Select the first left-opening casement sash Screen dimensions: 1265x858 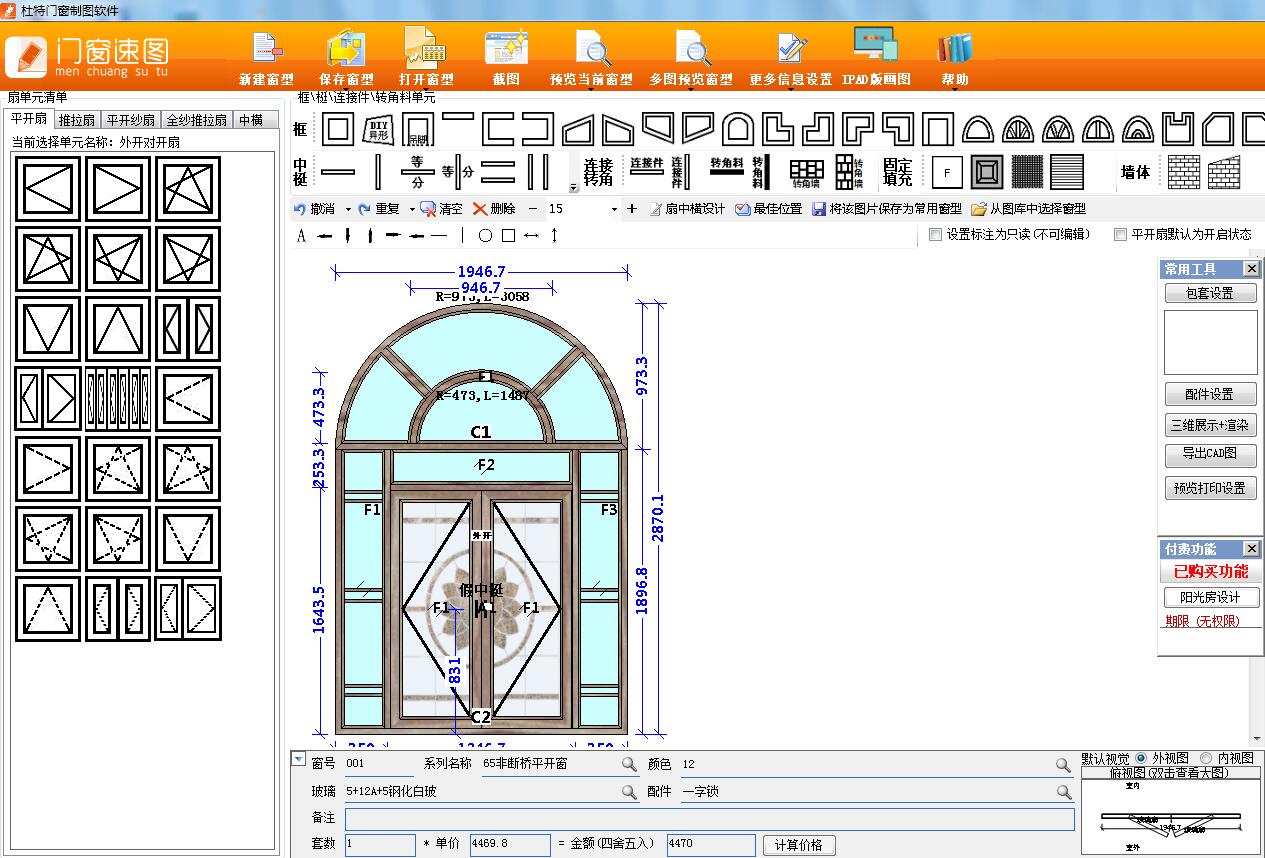click(48, 188)
